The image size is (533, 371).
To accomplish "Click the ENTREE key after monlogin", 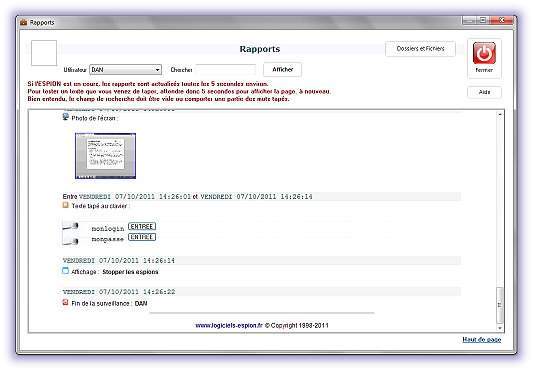I will (x=142, y=226).
